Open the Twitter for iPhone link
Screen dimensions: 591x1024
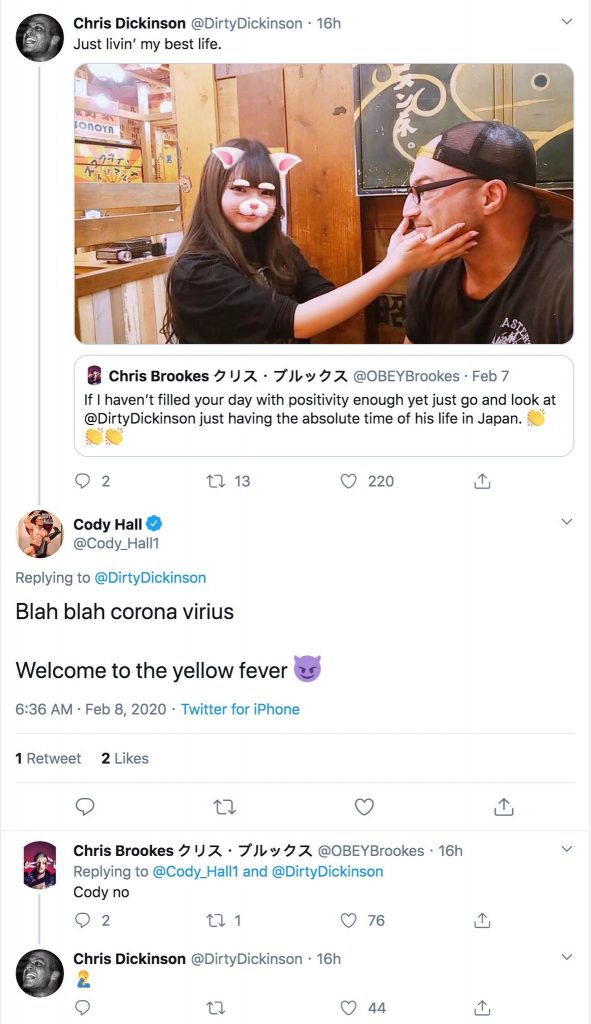(240, 709)
